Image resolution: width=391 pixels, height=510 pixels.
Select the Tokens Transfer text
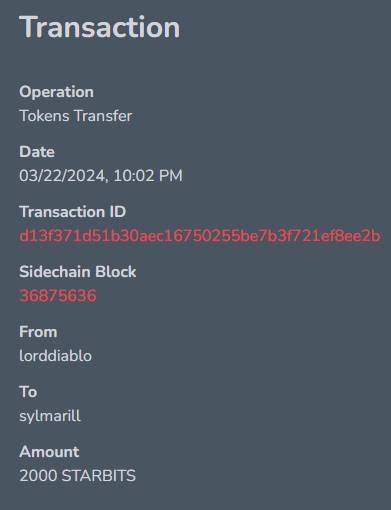coord(76,116)
